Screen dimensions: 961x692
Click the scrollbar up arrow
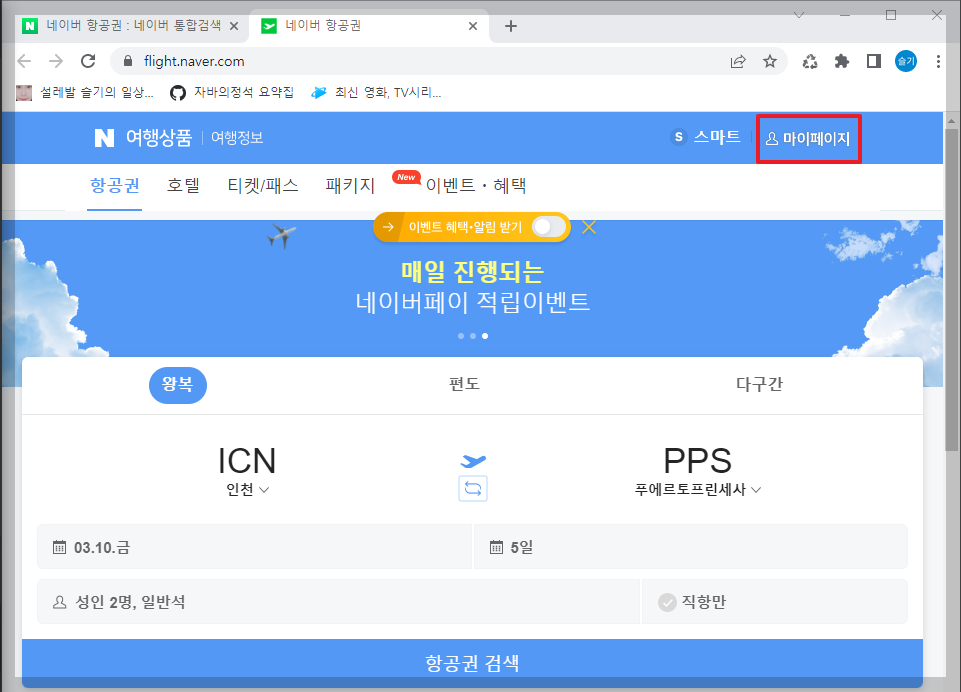[x=951, y=121]
